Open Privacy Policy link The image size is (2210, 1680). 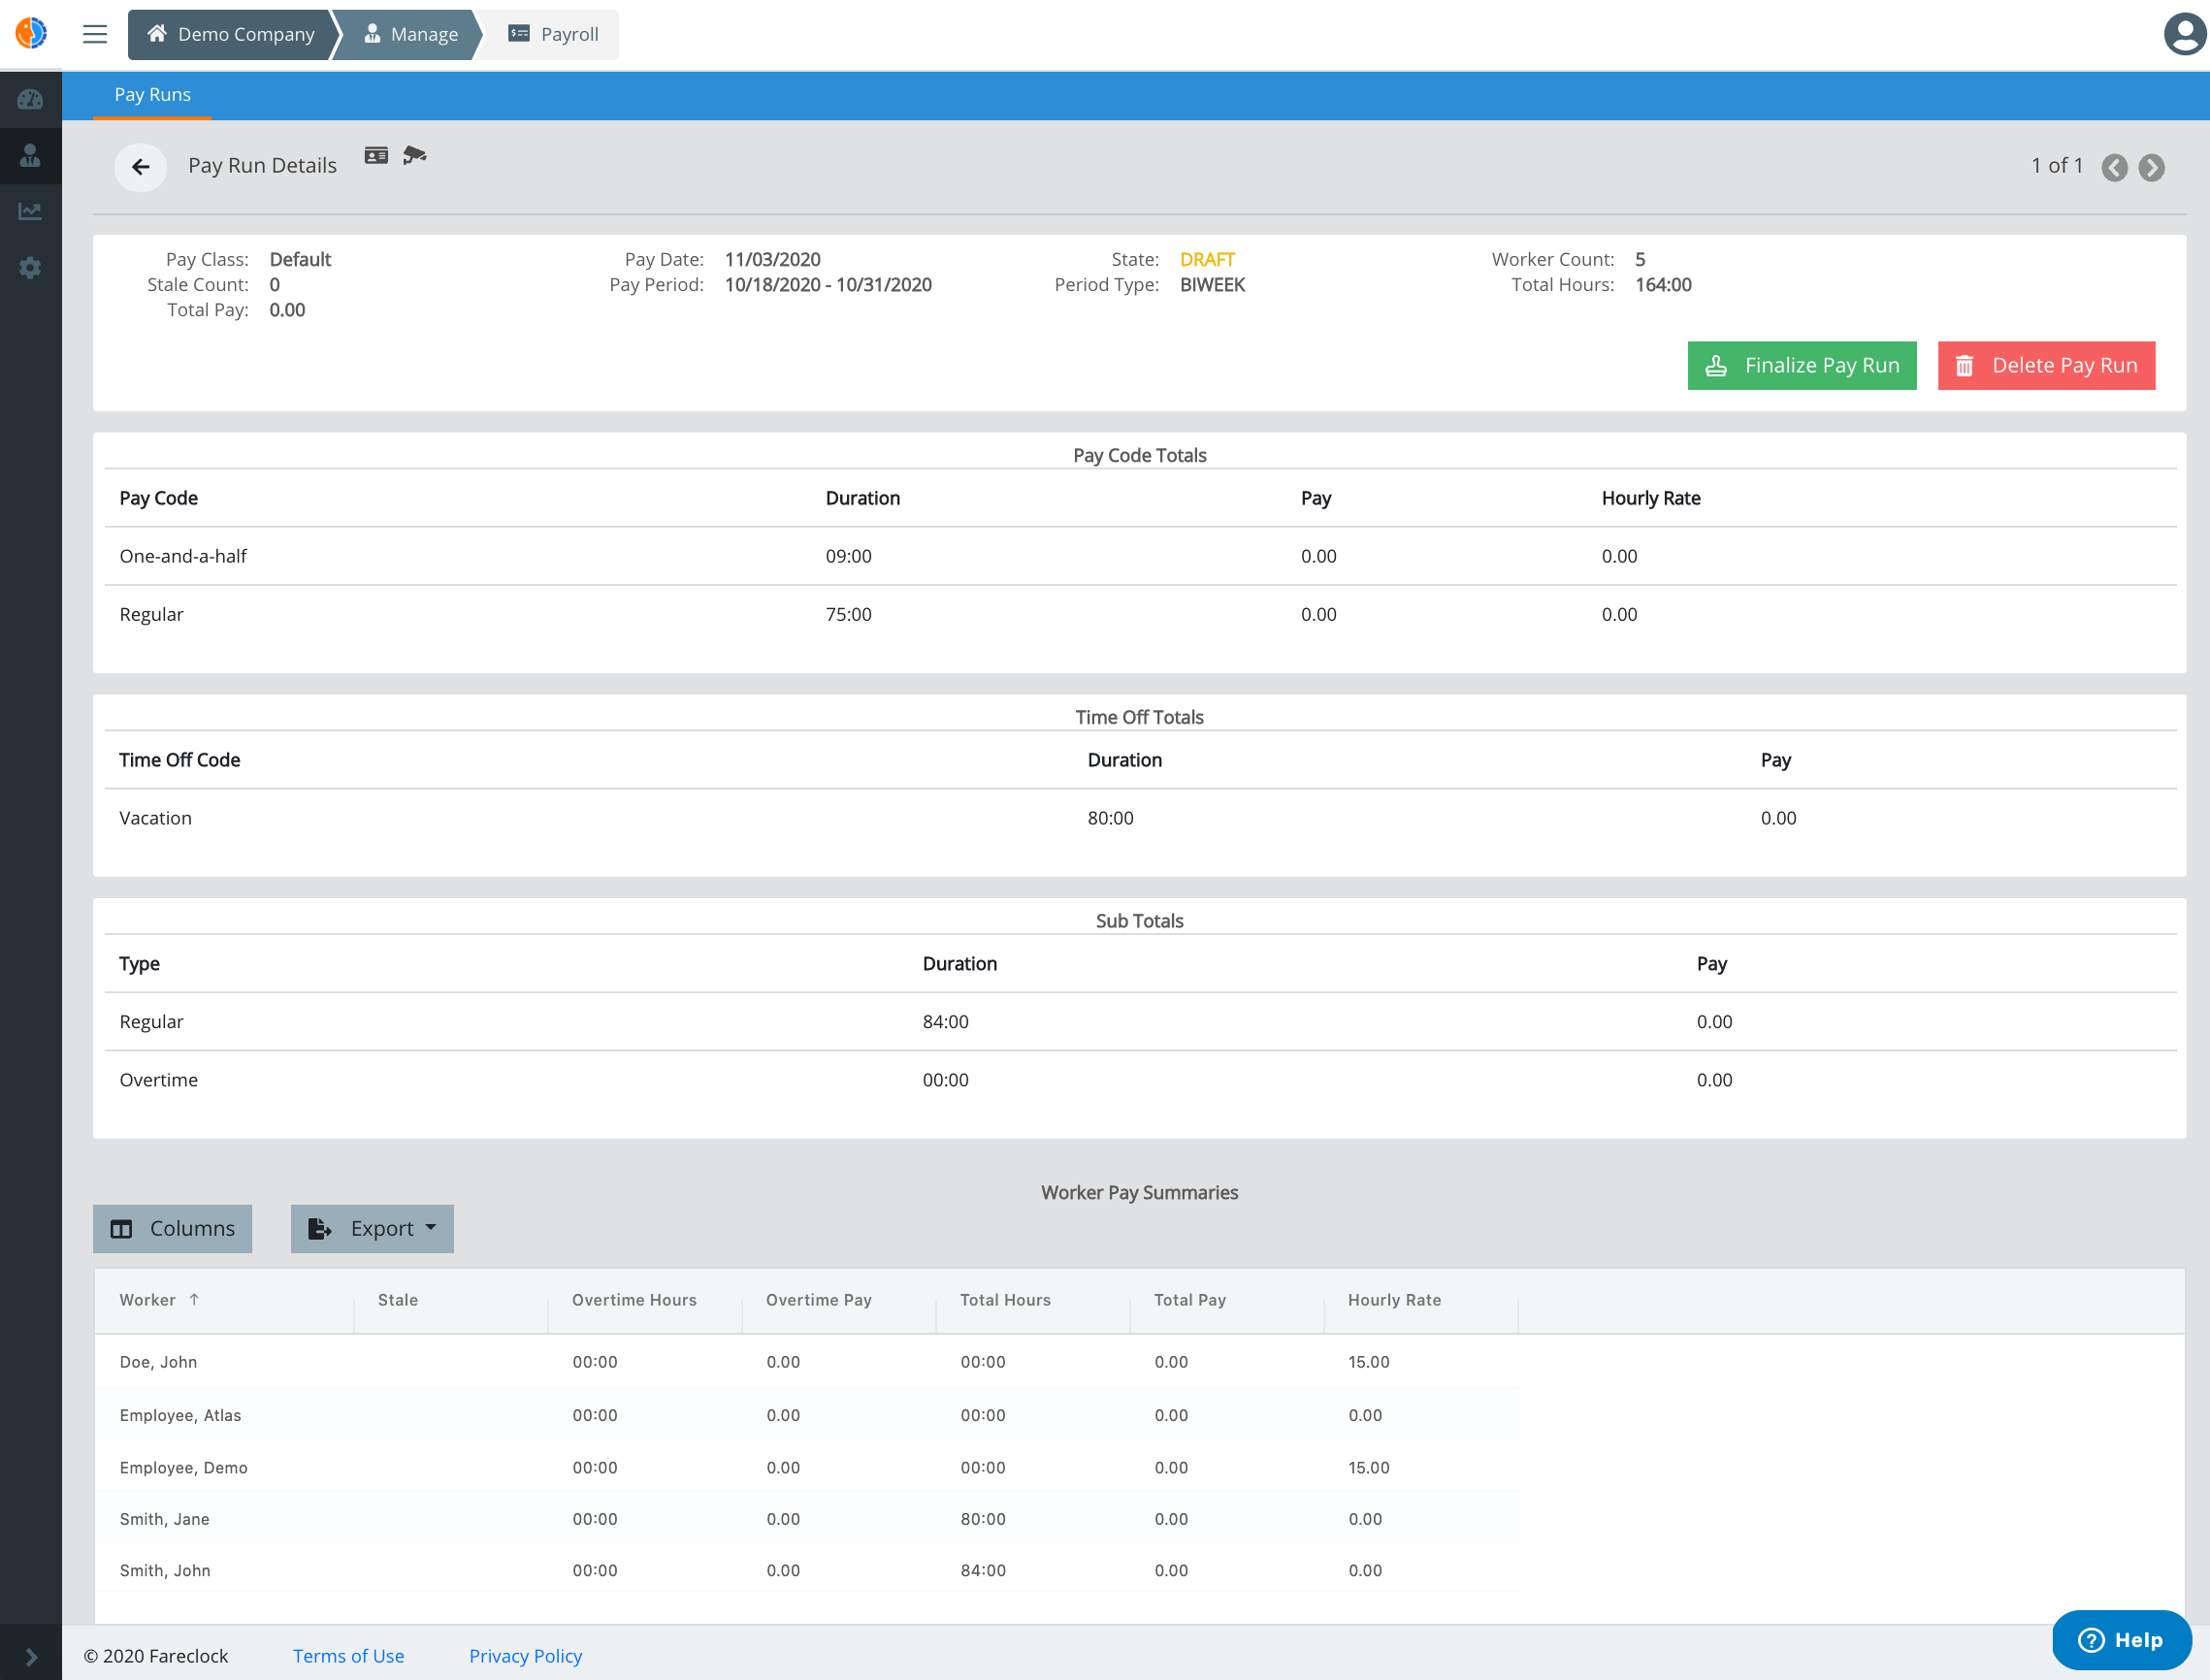coord(525,1655)
